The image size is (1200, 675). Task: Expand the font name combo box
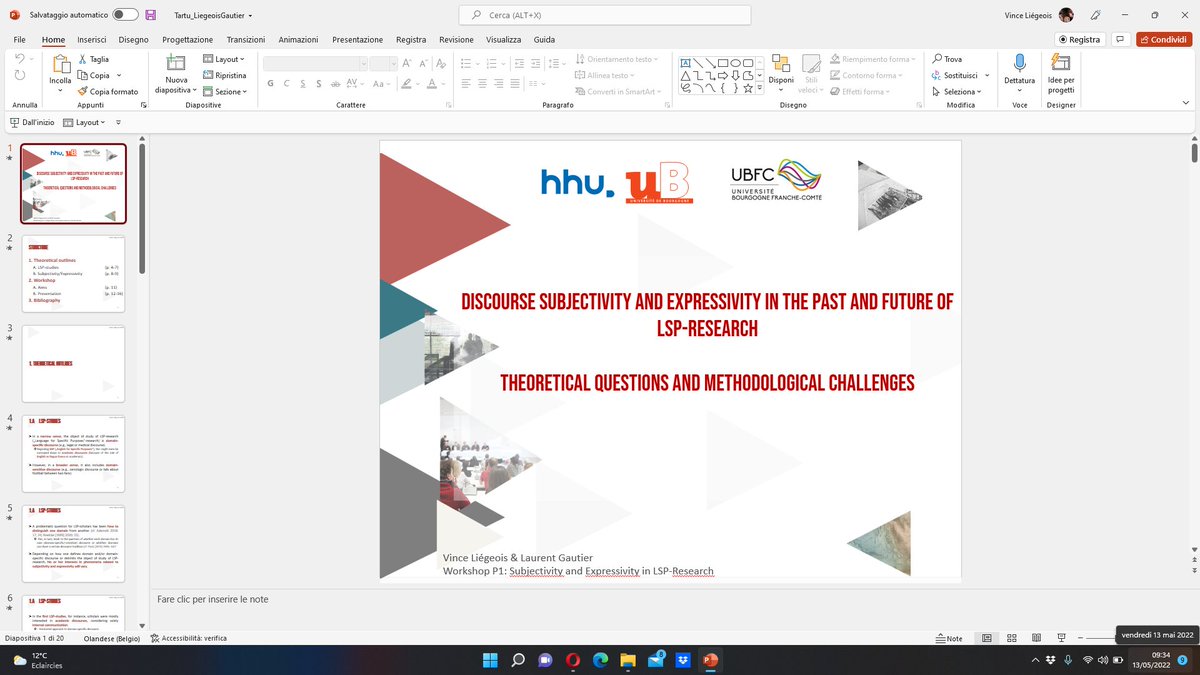[x=362, y=62]
